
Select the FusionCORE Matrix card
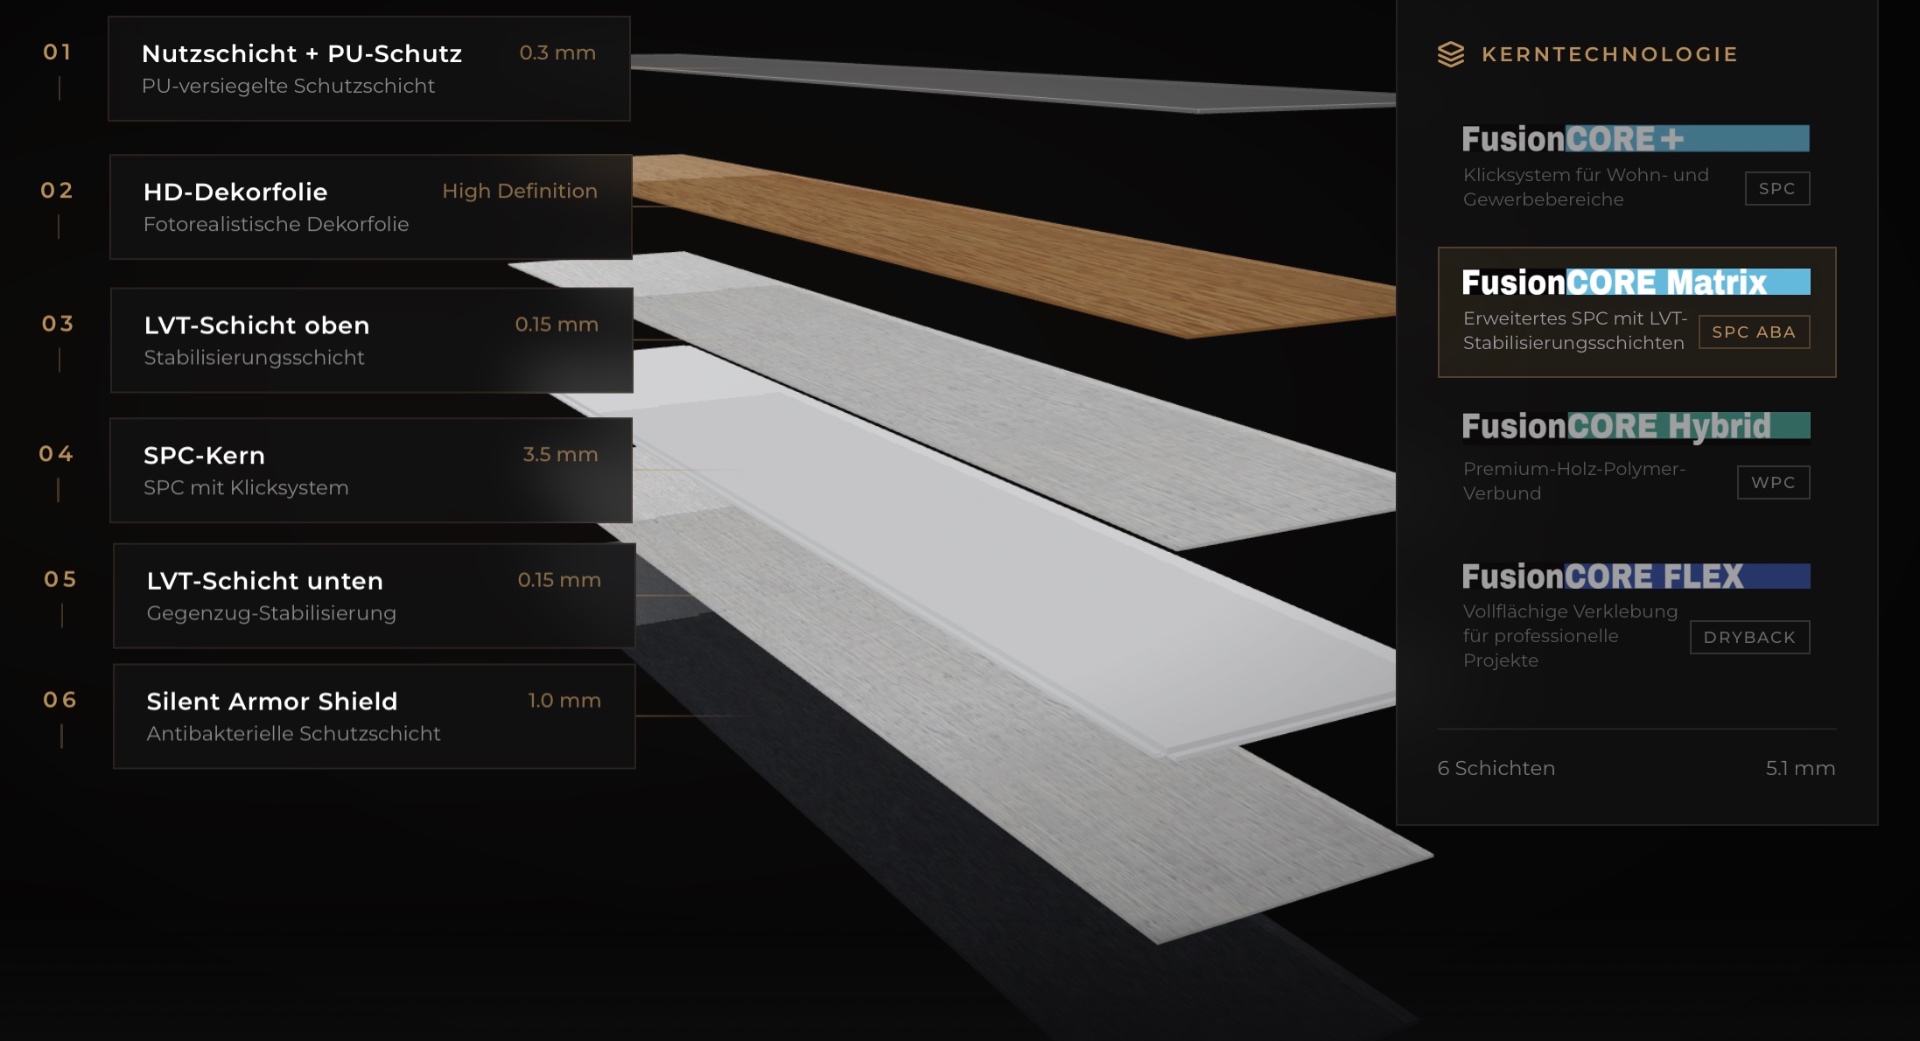click(x=1636, y=312)
